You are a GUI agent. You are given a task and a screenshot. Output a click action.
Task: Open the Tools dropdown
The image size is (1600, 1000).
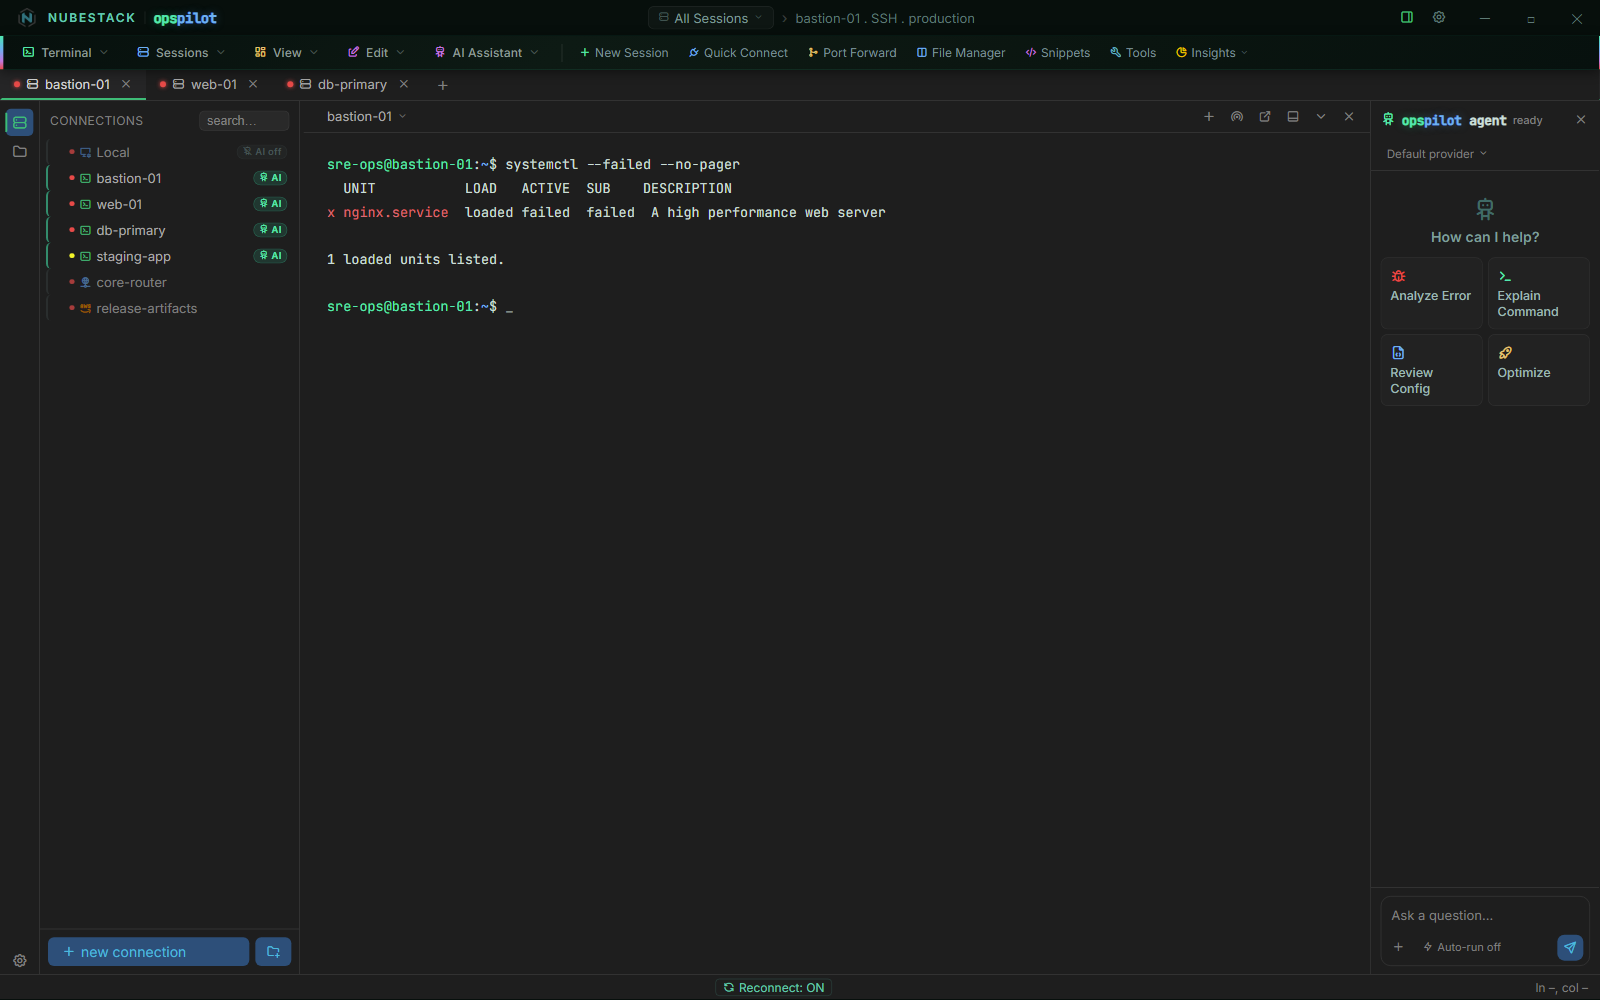point(1133,53)
